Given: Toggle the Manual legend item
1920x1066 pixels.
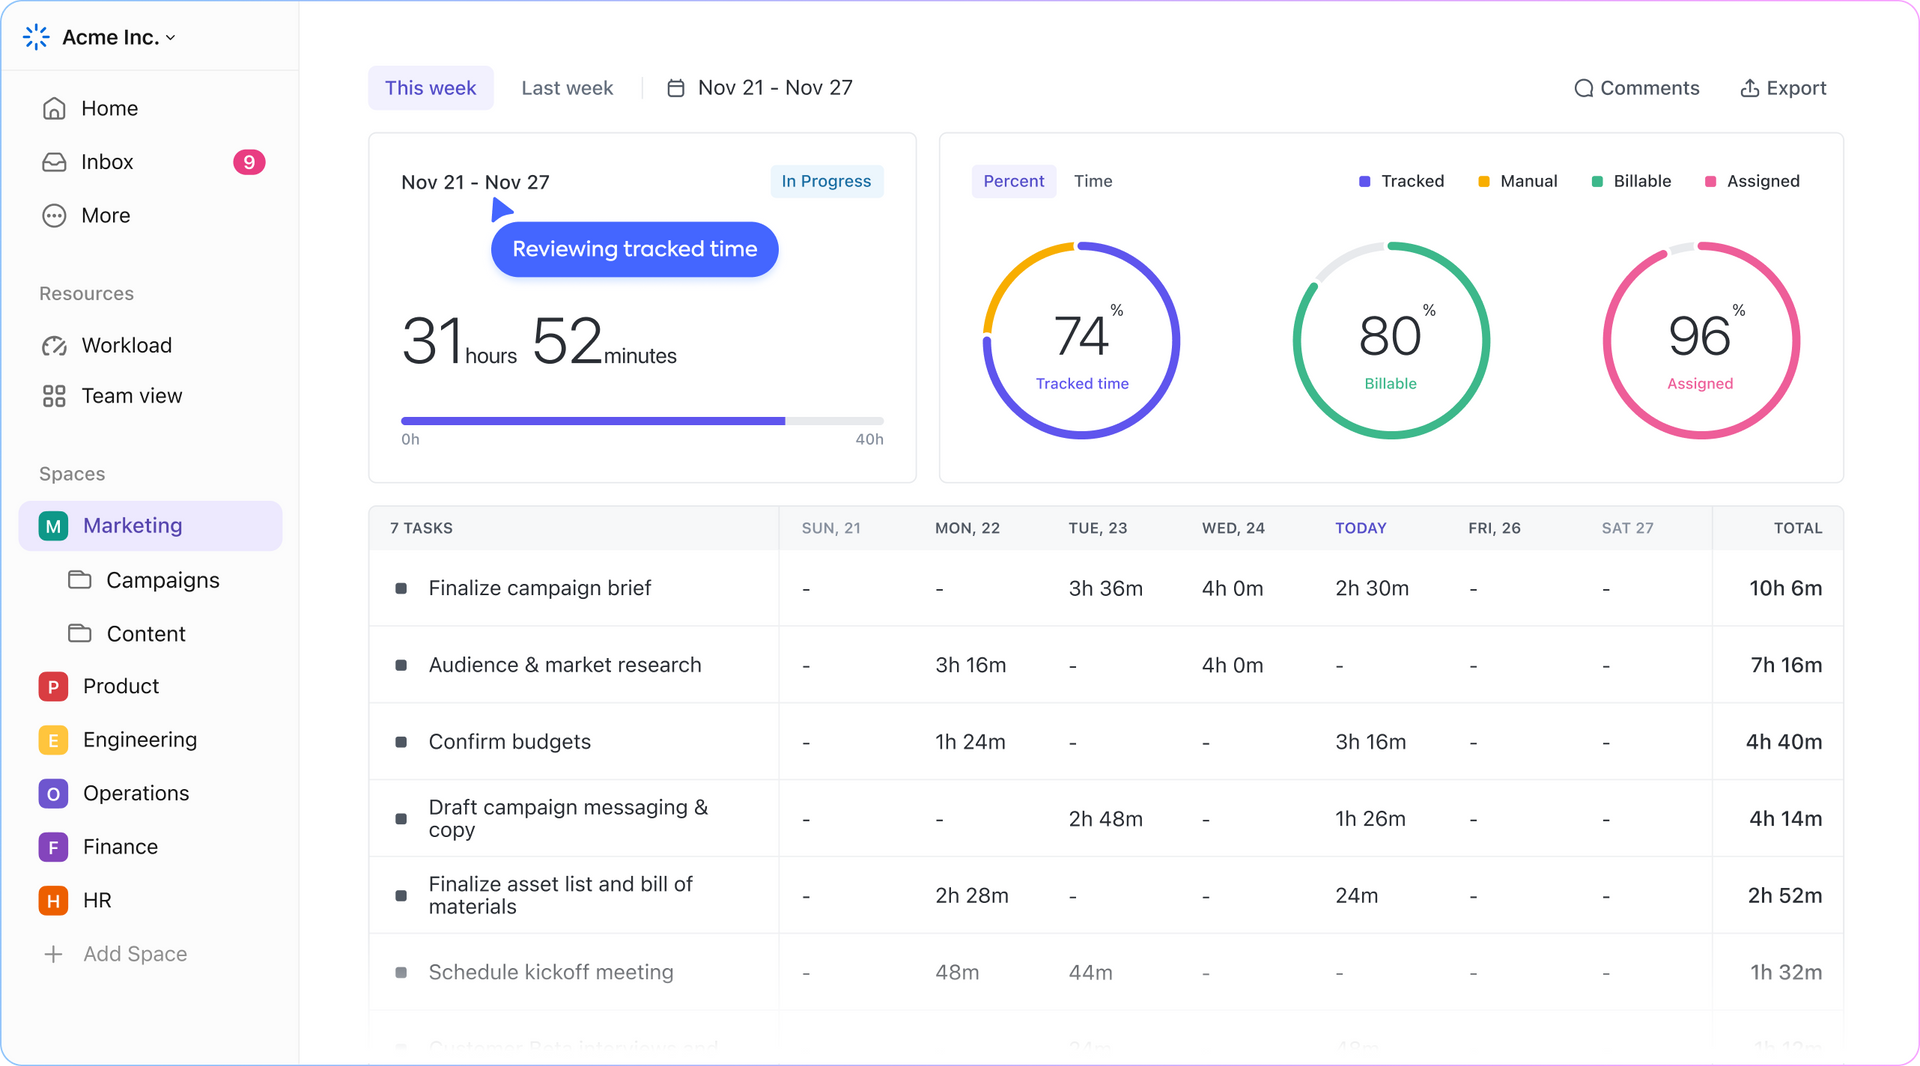Looking at the screenshot, I should tap(1517, 181).
